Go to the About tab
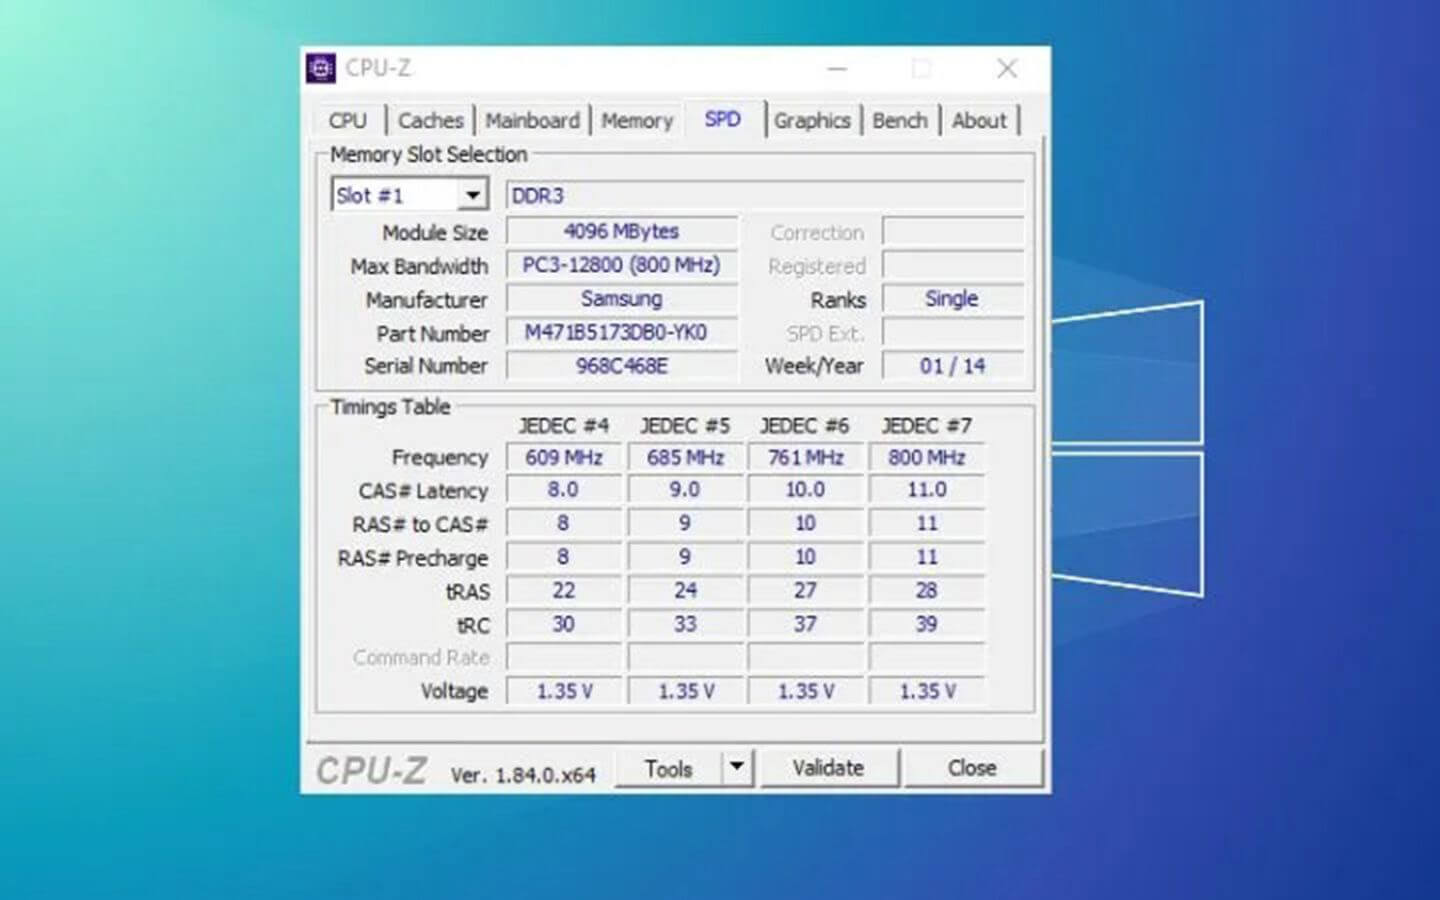Viewport: 1440px width, 900px height. coord(979,121)
